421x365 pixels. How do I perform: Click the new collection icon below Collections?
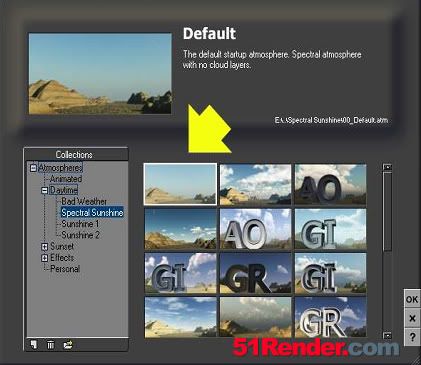tap(33, 344)
